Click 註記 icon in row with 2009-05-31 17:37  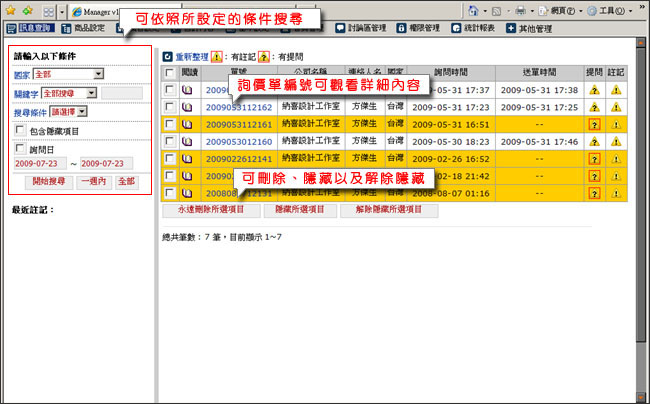point(616,90)
